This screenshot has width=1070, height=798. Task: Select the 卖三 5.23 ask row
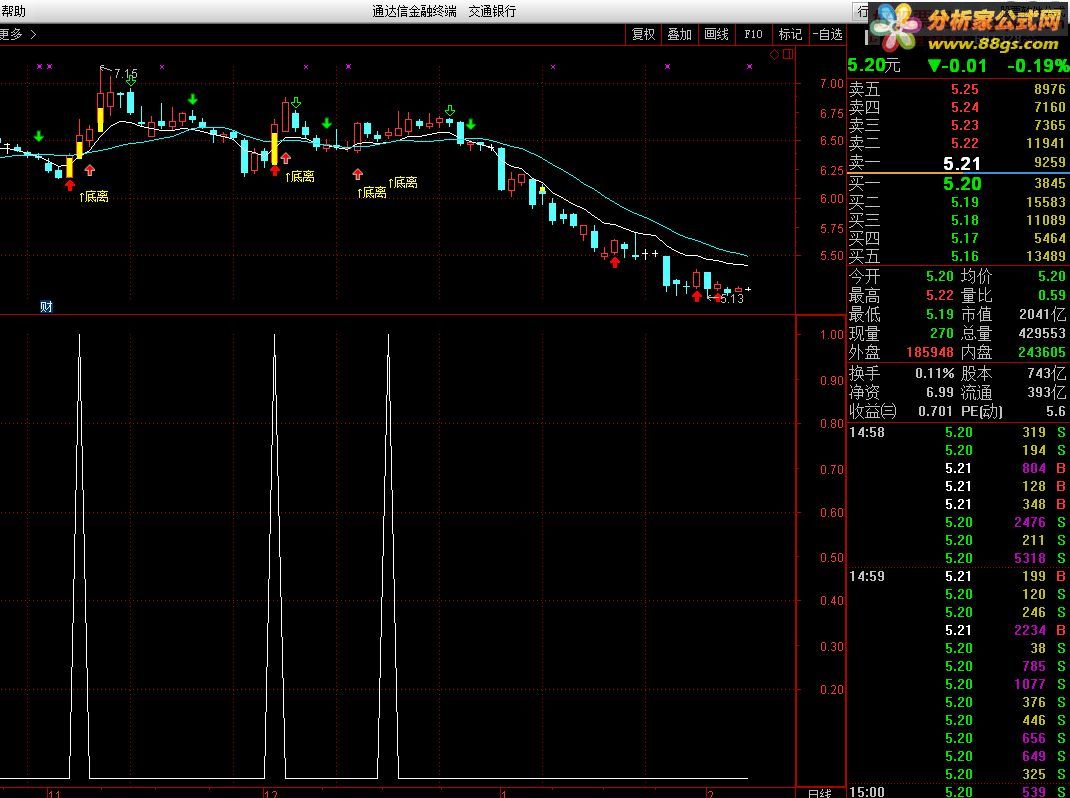tap(957, 125)
